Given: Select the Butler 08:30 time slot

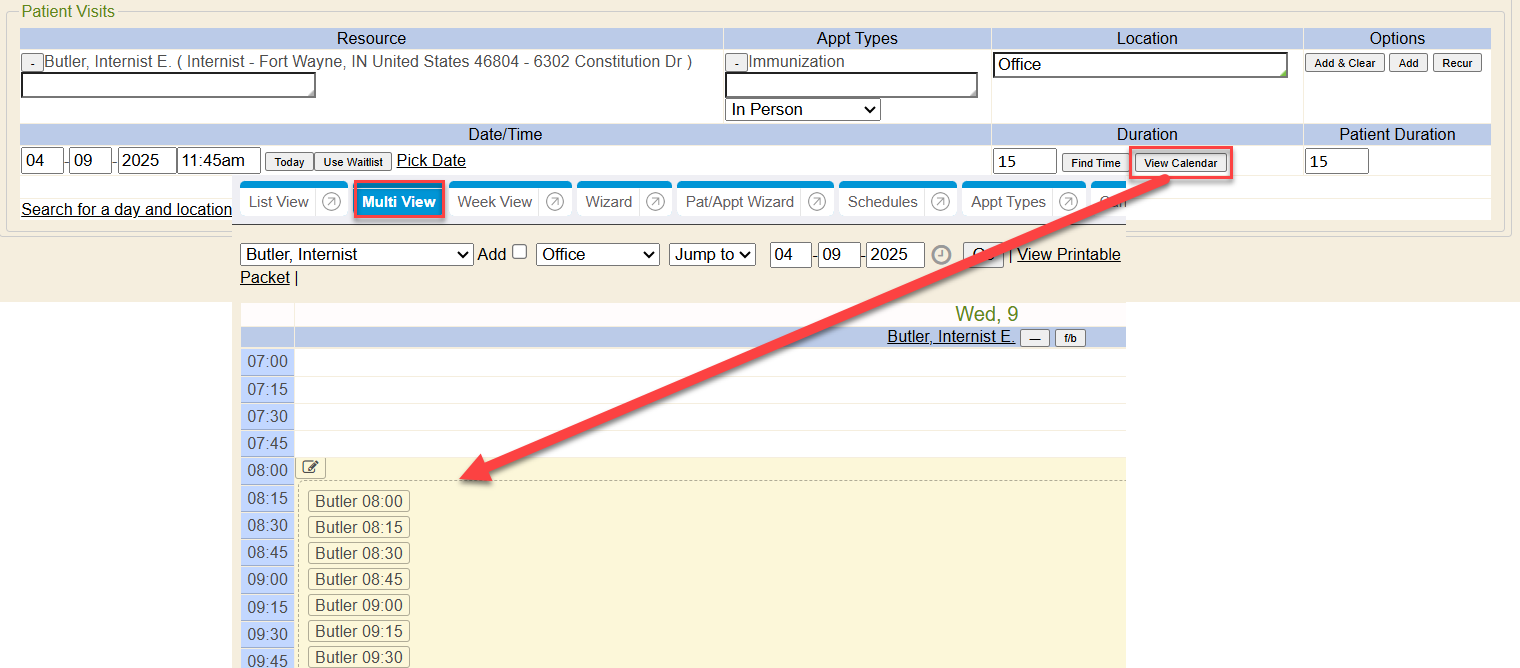Looking at the screenshot, I should (359, 553).
